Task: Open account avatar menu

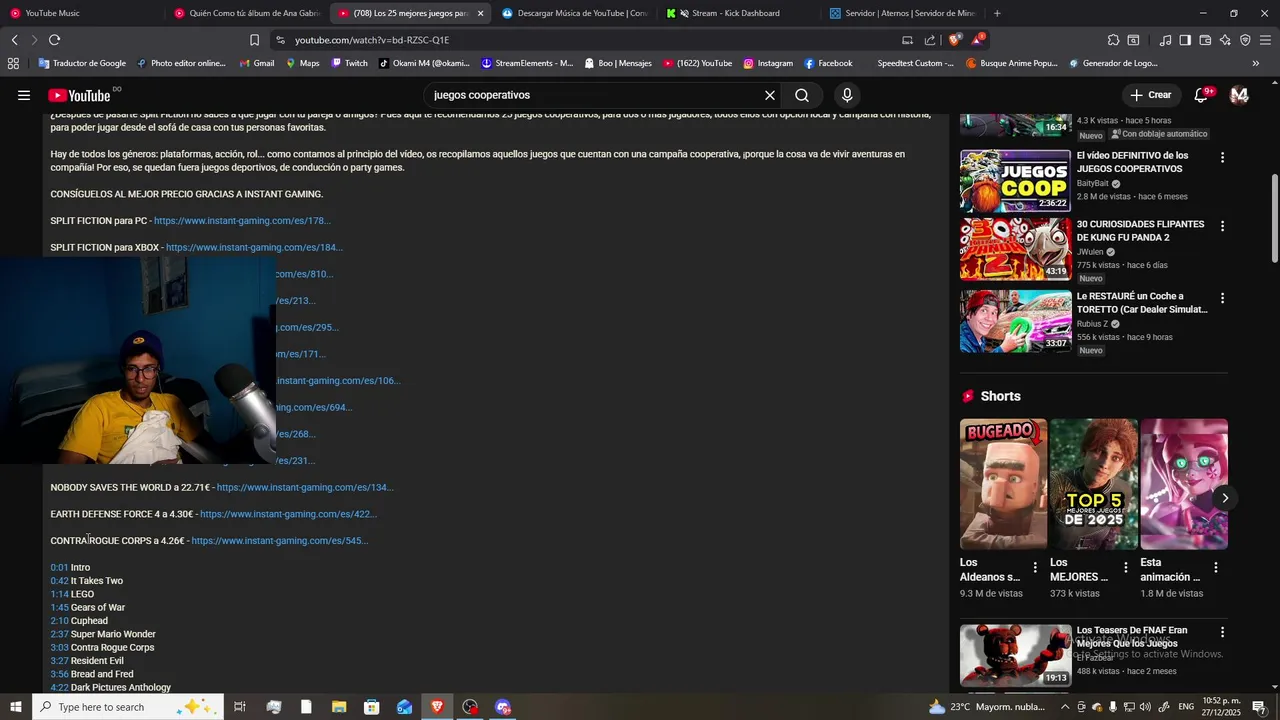Action: pos(1239,95)
